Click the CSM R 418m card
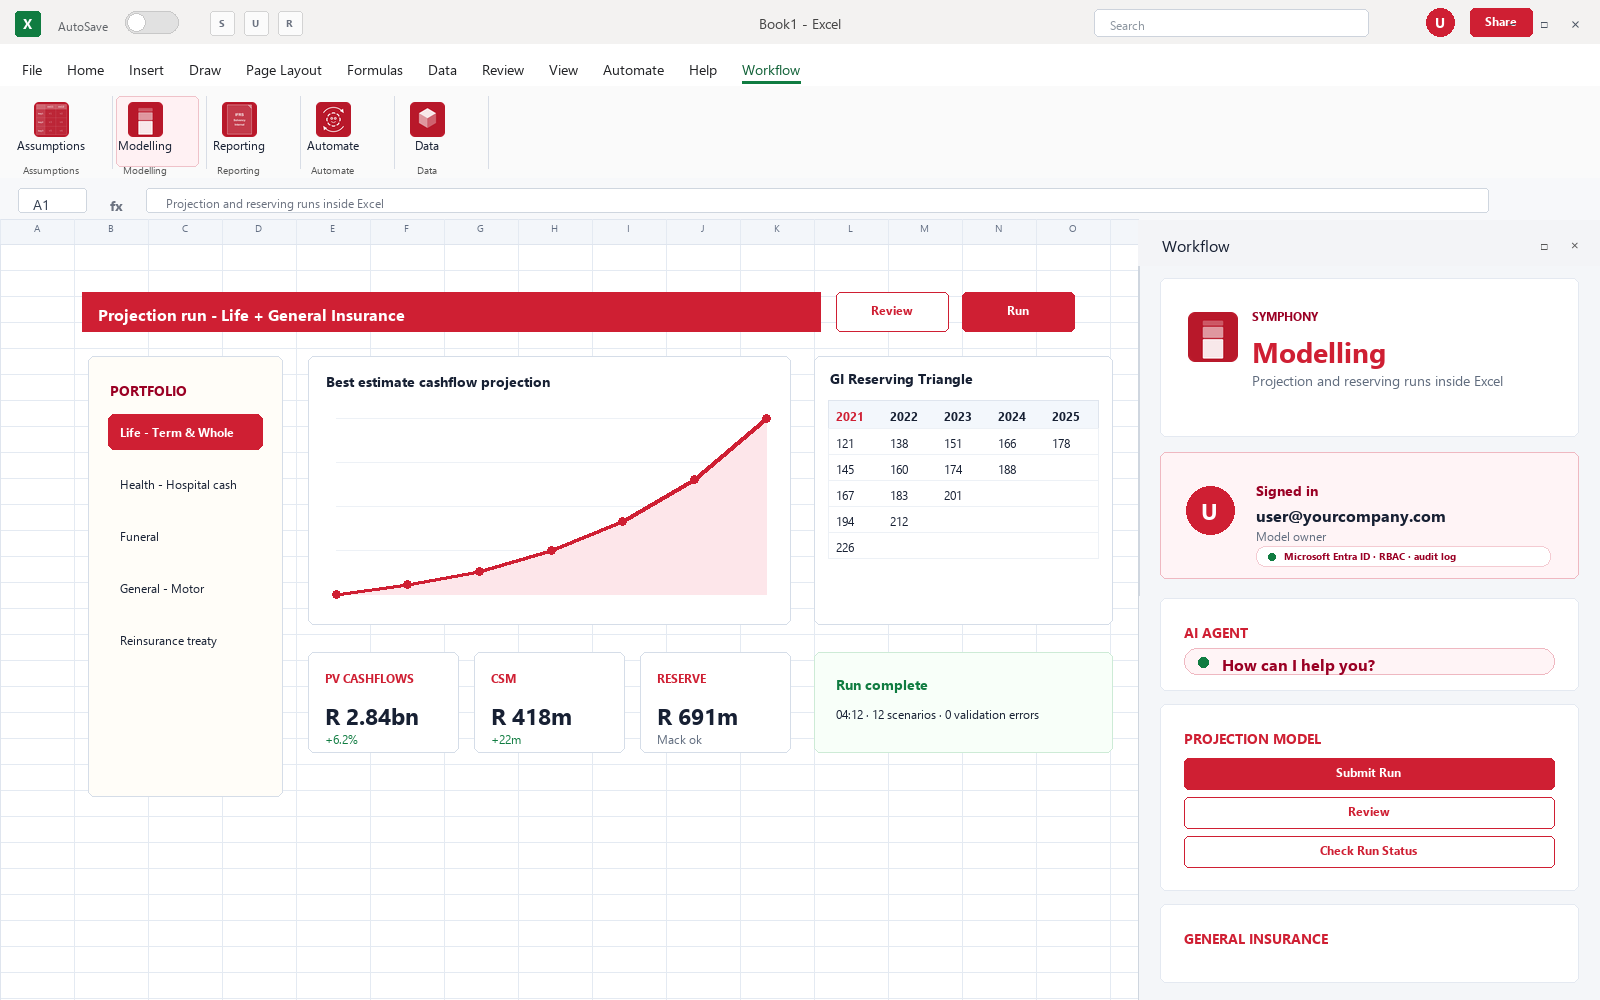Screen dimensions: 1600x1000 pos(550,703)
